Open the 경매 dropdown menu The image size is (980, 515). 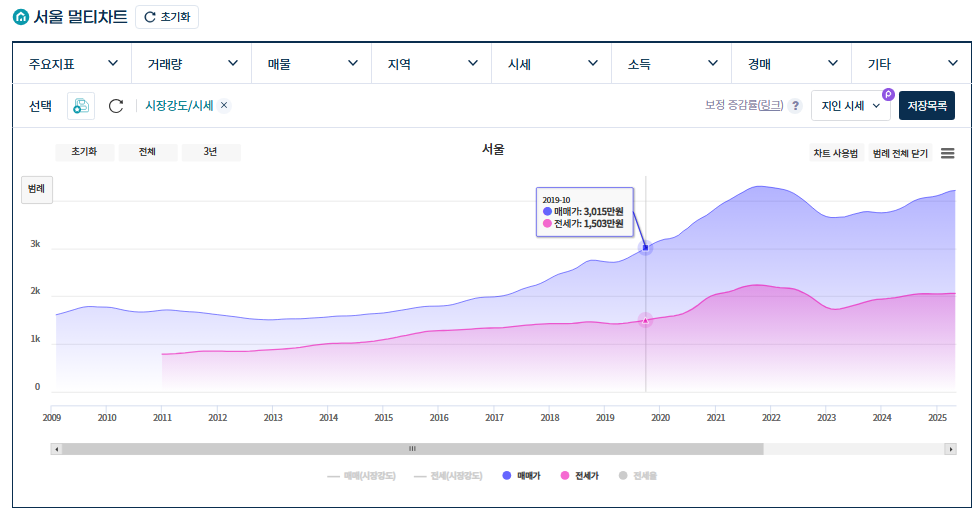792,63
